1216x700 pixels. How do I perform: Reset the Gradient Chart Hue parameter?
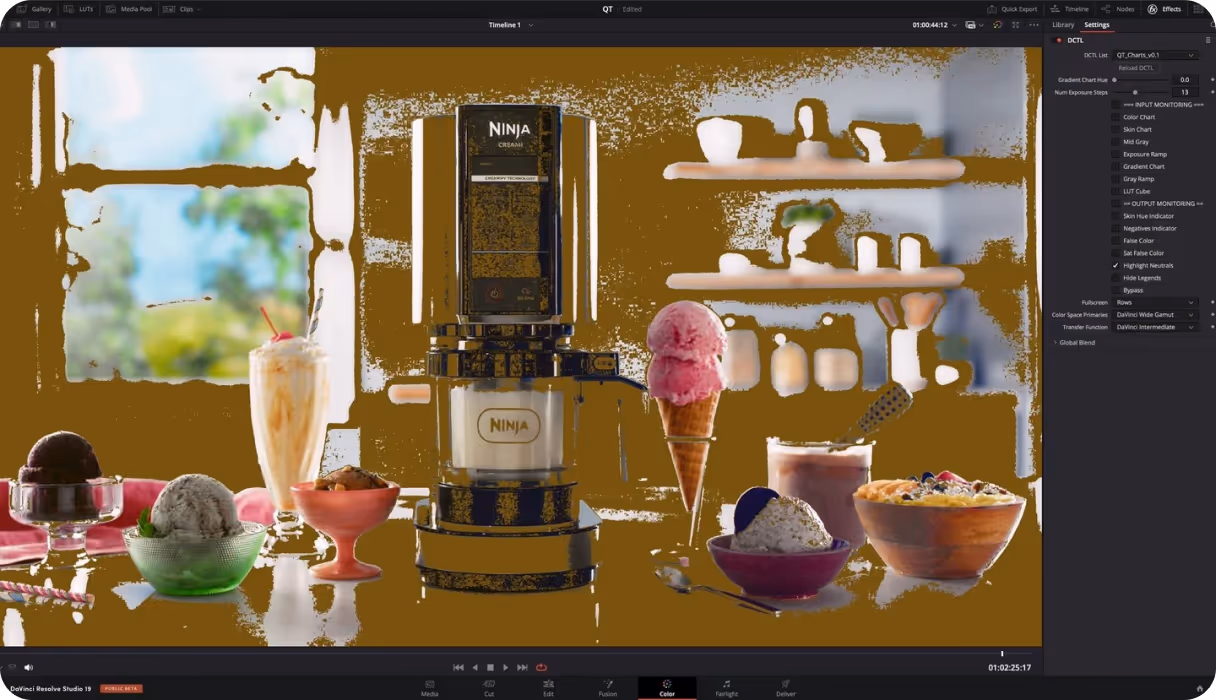pos(1212,79)
